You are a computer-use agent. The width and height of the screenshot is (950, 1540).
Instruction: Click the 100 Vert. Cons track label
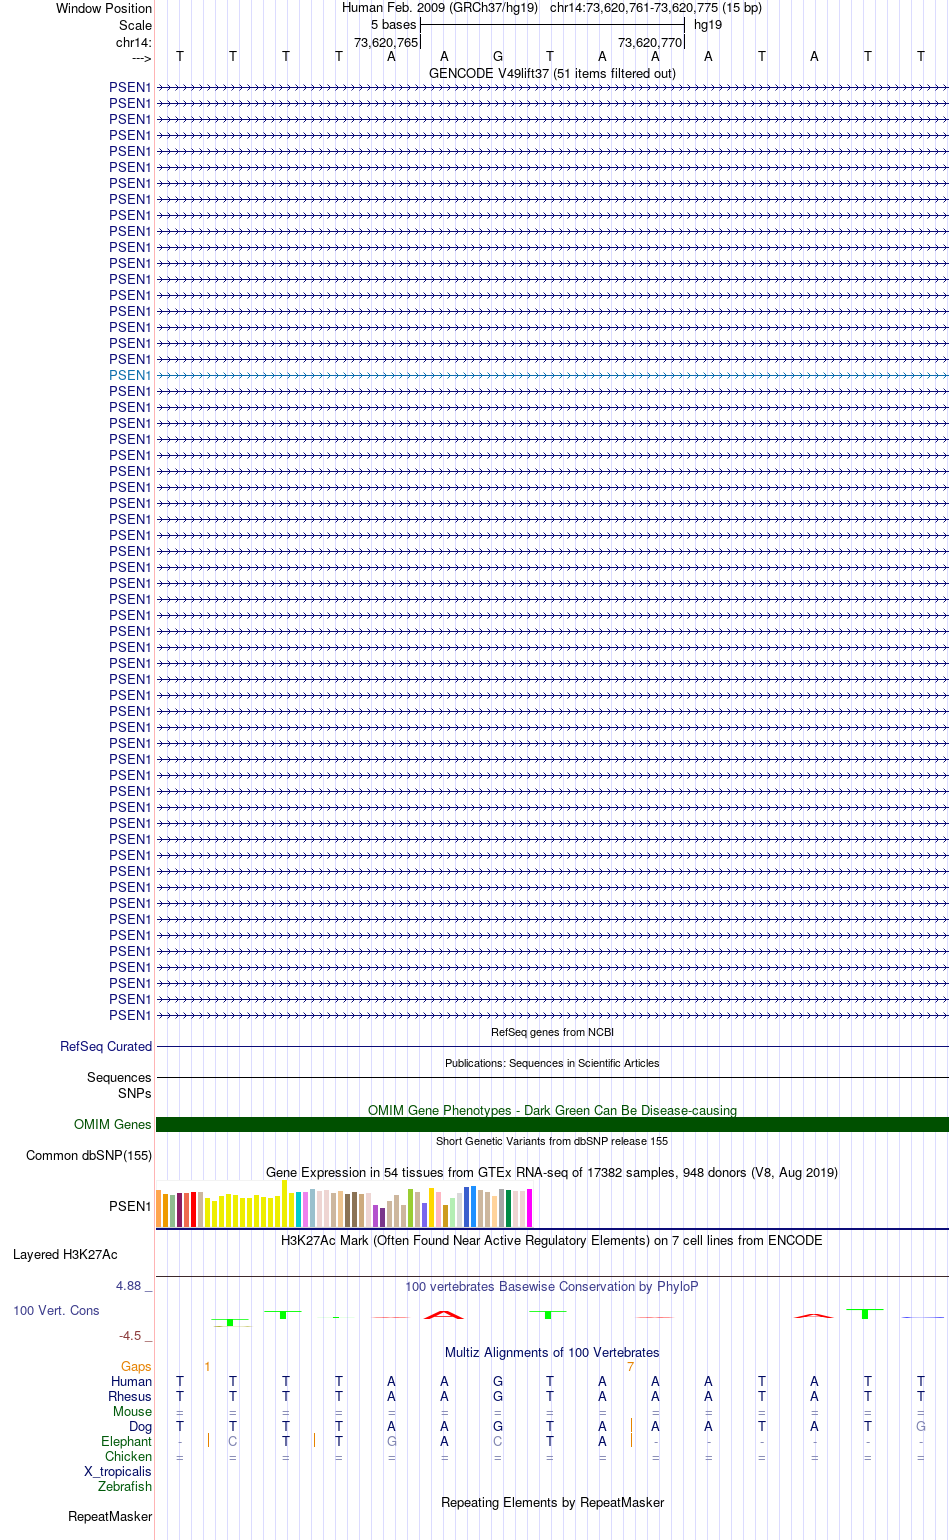(56, 1310)
